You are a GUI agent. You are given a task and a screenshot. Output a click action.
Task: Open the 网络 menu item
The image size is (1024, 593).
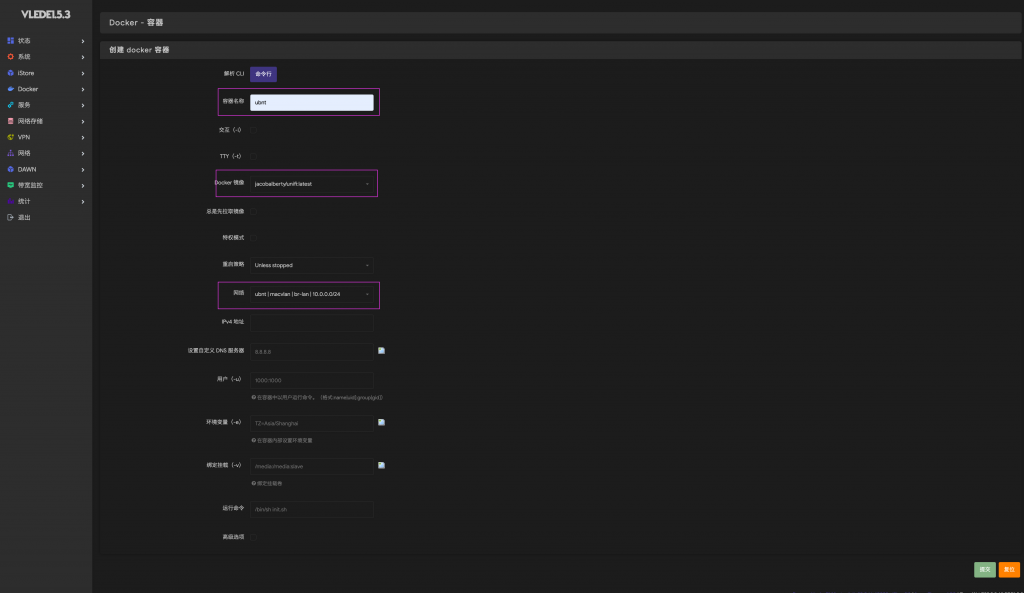click(x=46, y=153)
